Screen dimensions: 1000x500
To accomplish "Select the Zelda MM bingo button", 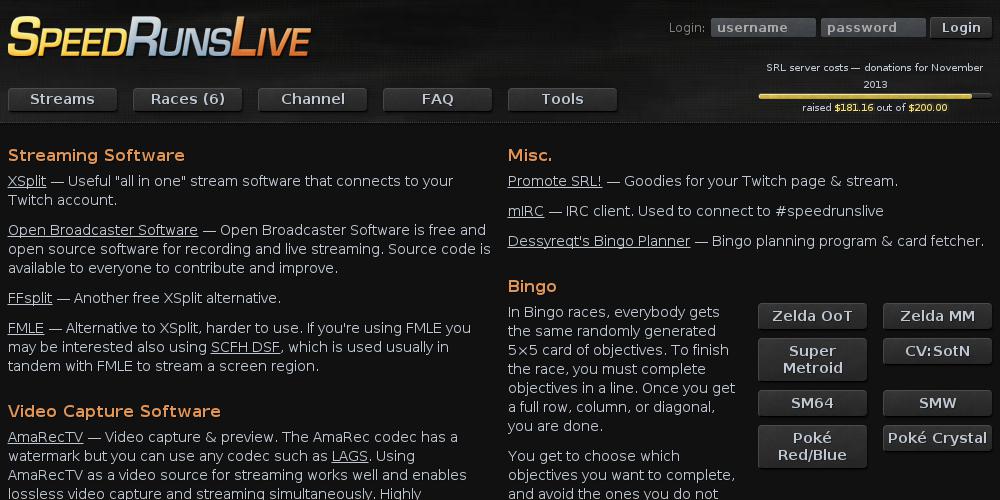I will 937,316.
